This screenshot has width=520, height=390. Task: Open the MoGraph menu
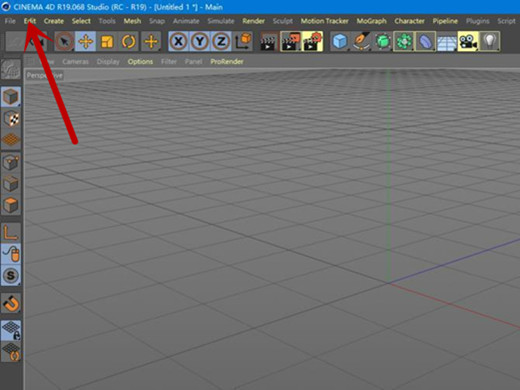(371, 21)
